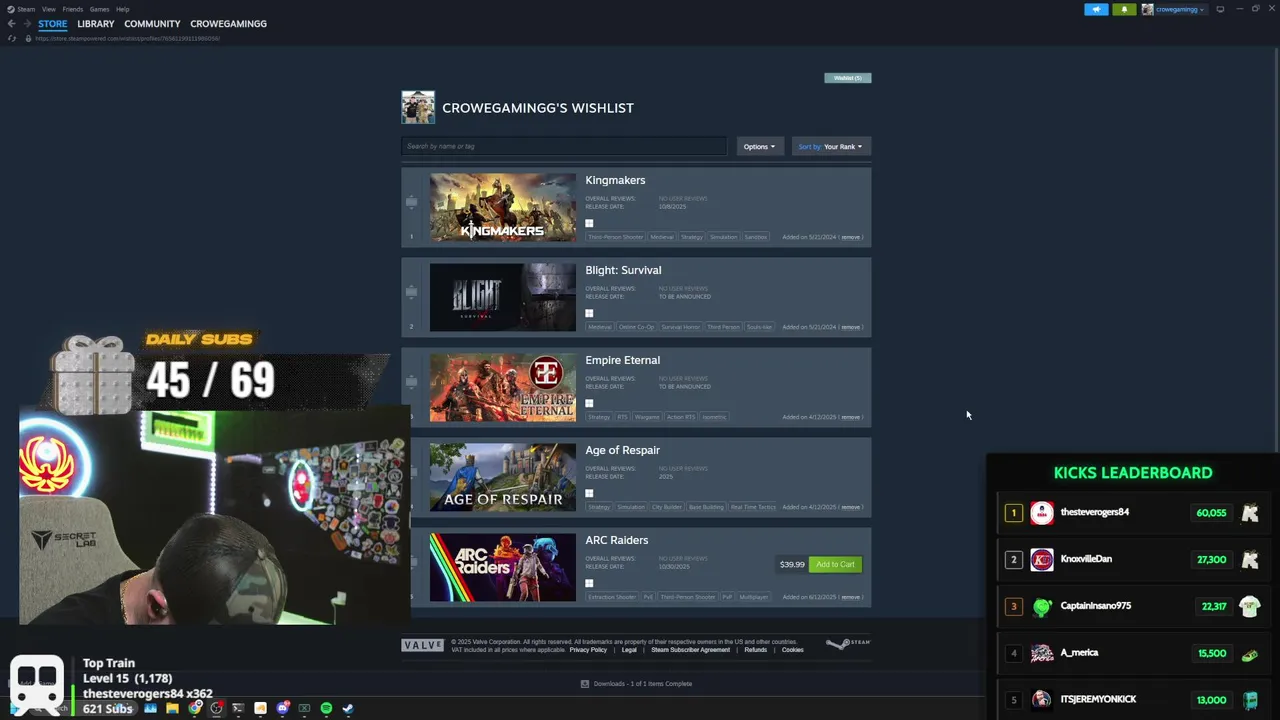
Task: Go back with the Steam back arrow
Action: pos(11,24)
